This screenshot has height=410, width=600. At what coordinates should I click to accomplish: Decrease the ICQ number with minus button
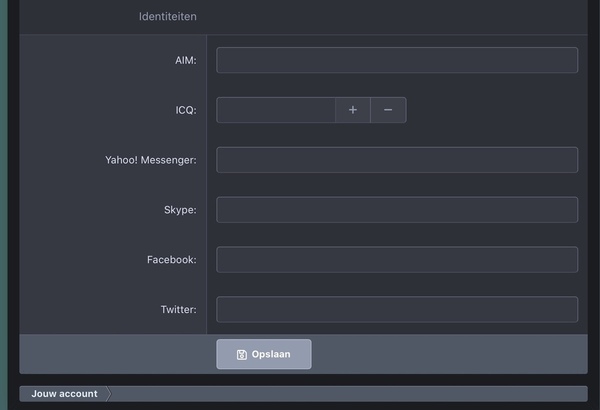[388, 110]
